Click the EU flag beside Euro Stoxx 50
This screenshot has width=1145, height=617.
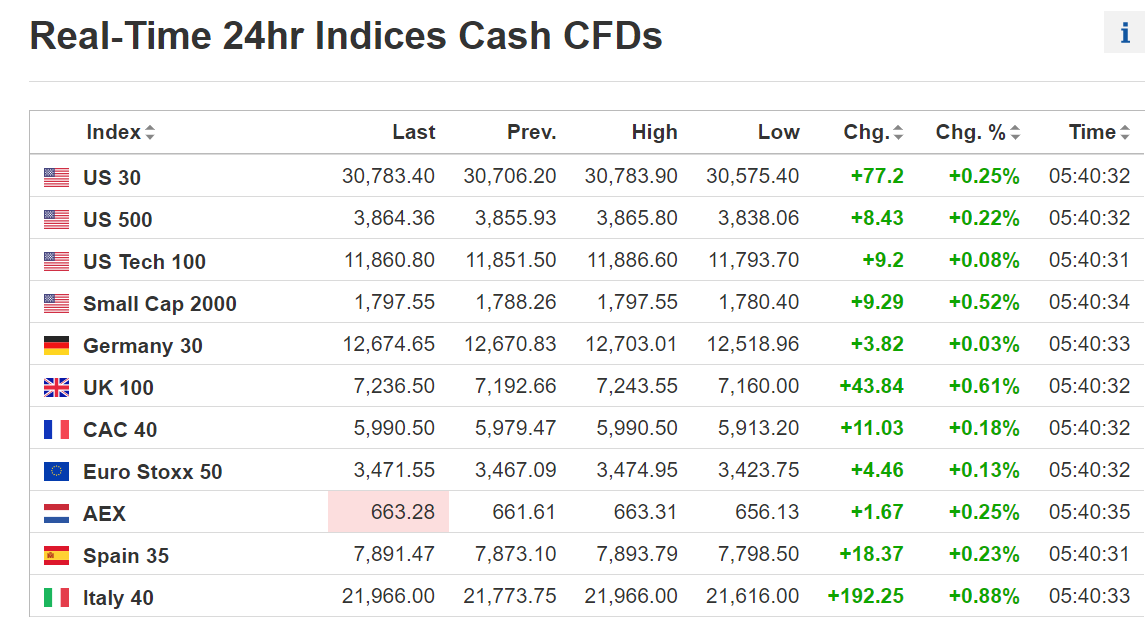[x=56, y=472]
